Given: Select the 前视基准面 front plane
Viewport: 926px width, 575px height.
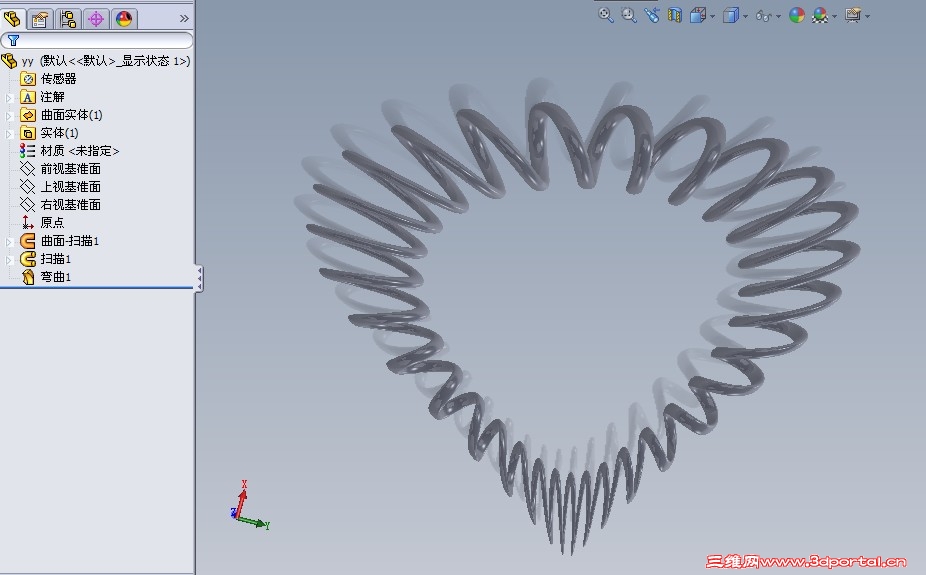Looking at the screenshot, I should 70,169.
